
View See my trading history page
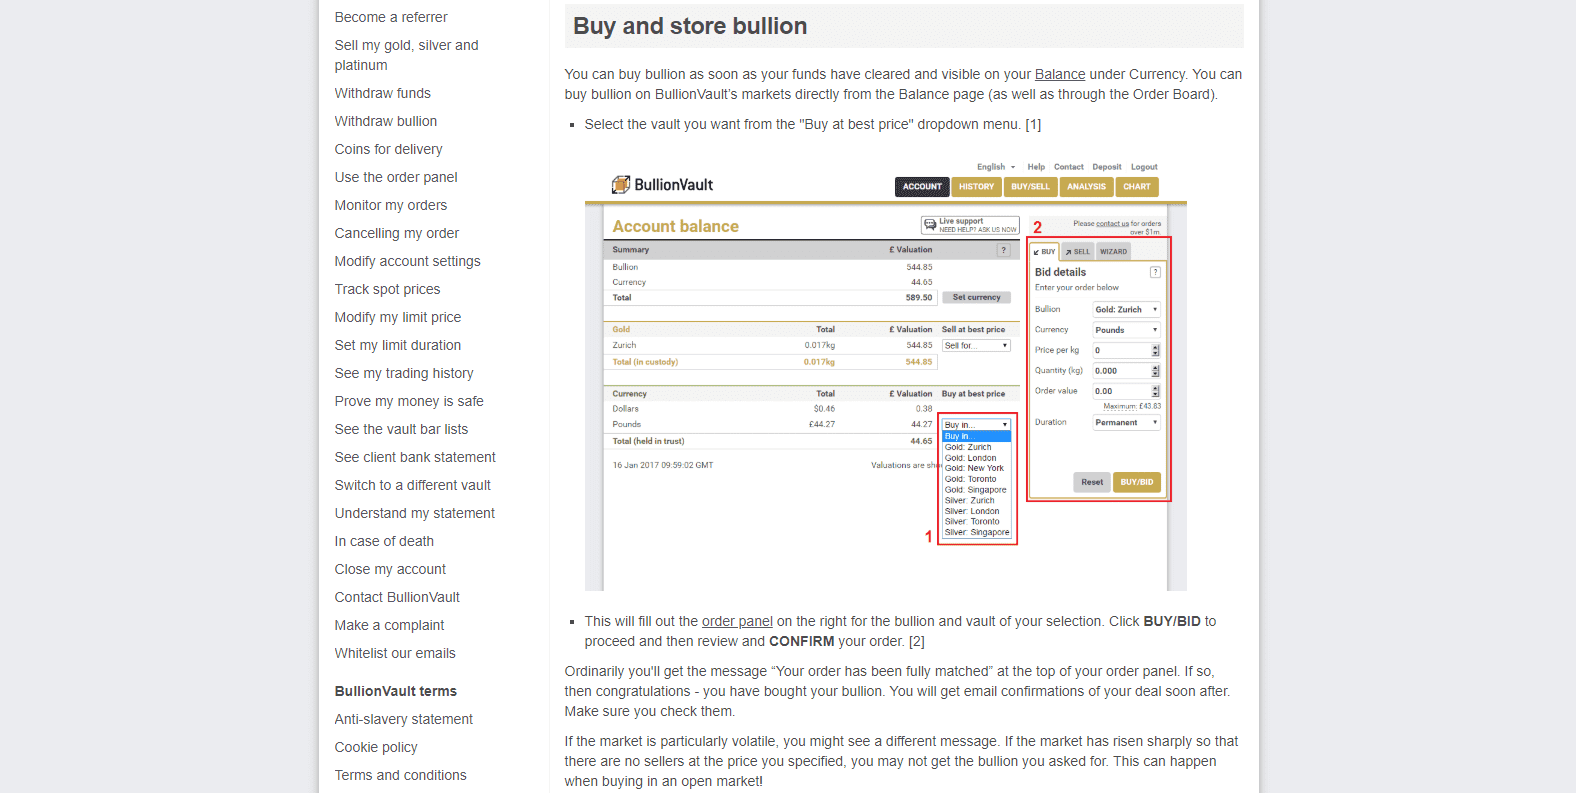click(404, 373)
